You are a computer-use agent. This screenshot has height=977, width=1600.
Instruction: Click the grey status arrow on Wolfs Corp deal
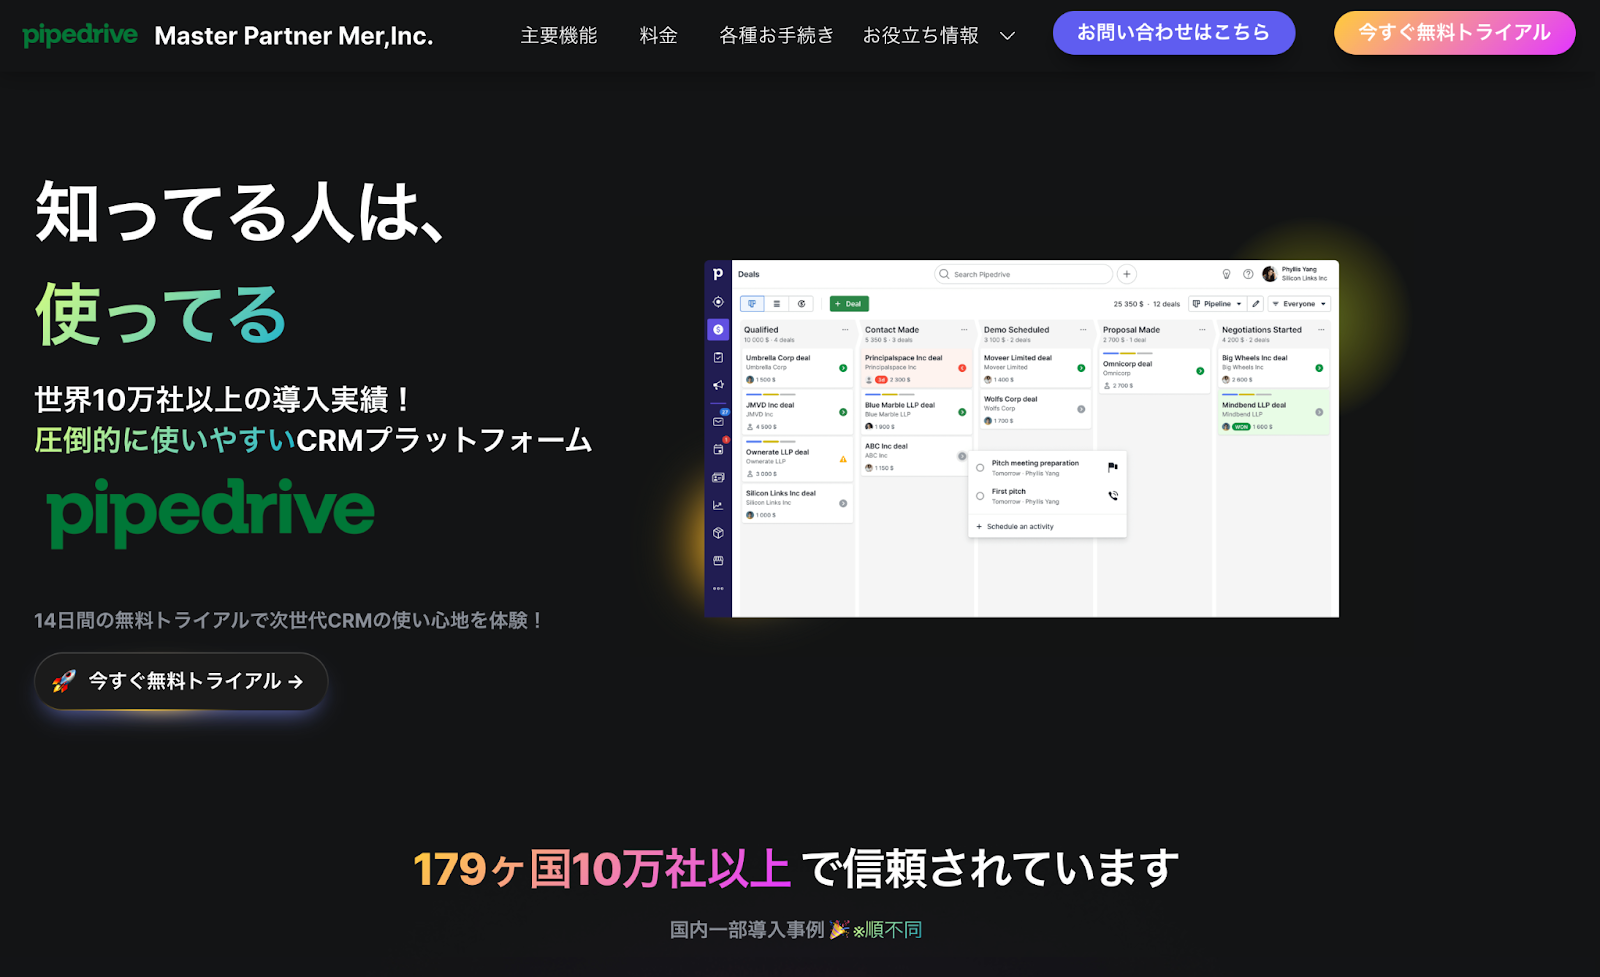pyautogui.click(x=1081, y=409)
